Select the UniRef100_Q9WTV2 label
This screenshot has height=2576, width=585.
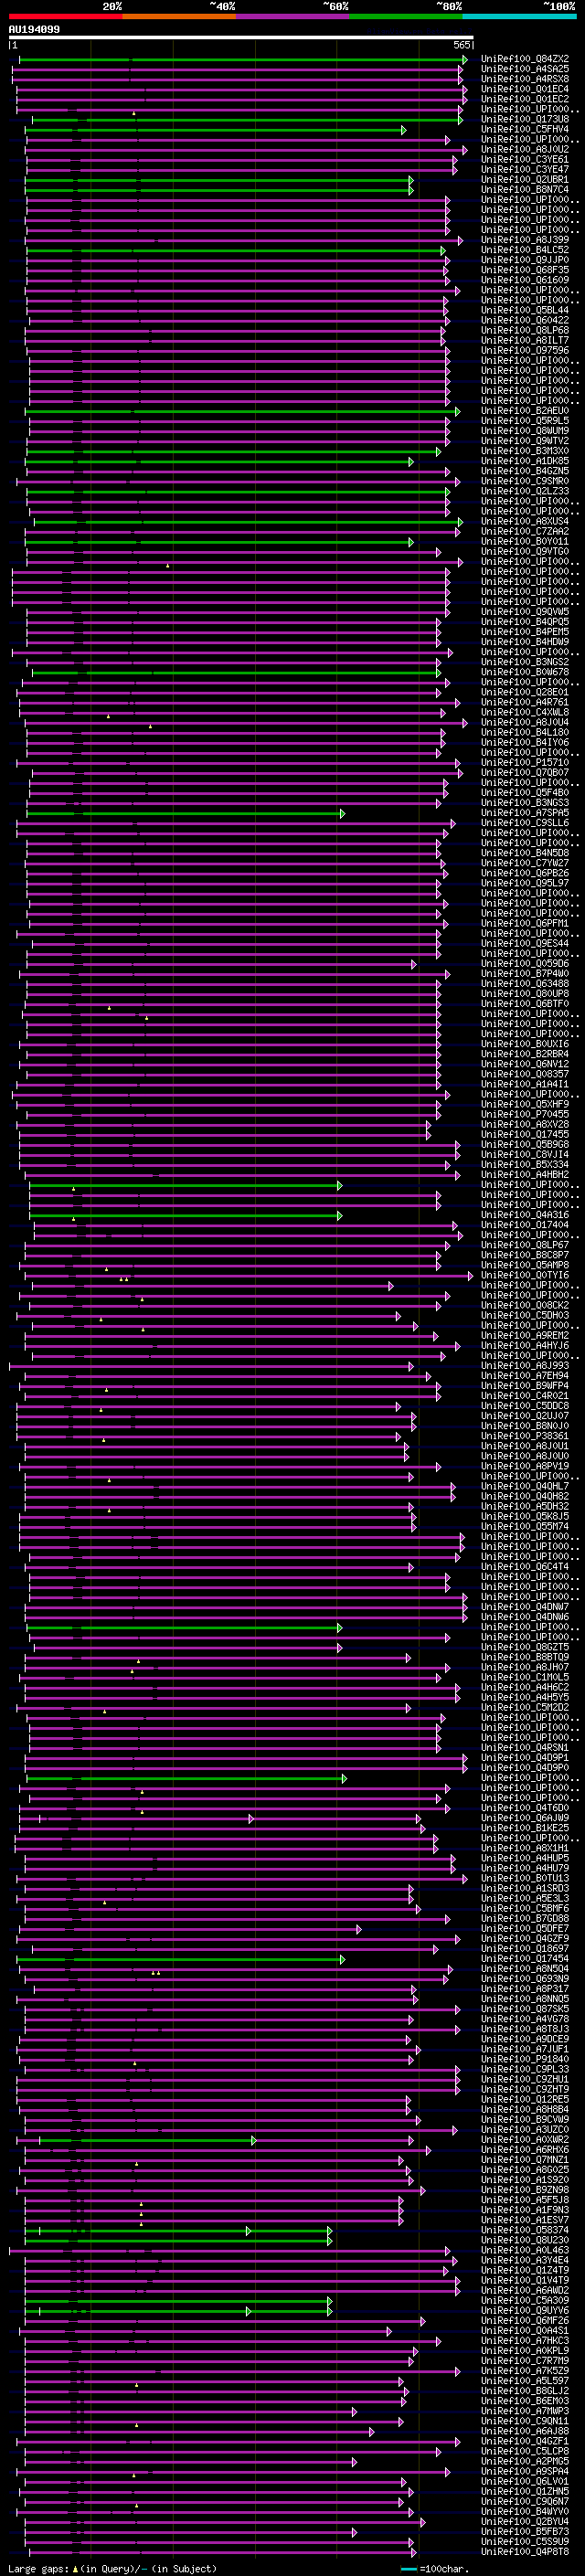point(525,441)
